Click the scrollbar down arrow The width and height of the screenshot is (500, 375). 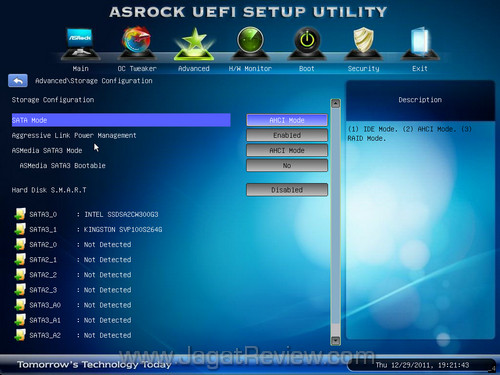(x=335, y=341)
